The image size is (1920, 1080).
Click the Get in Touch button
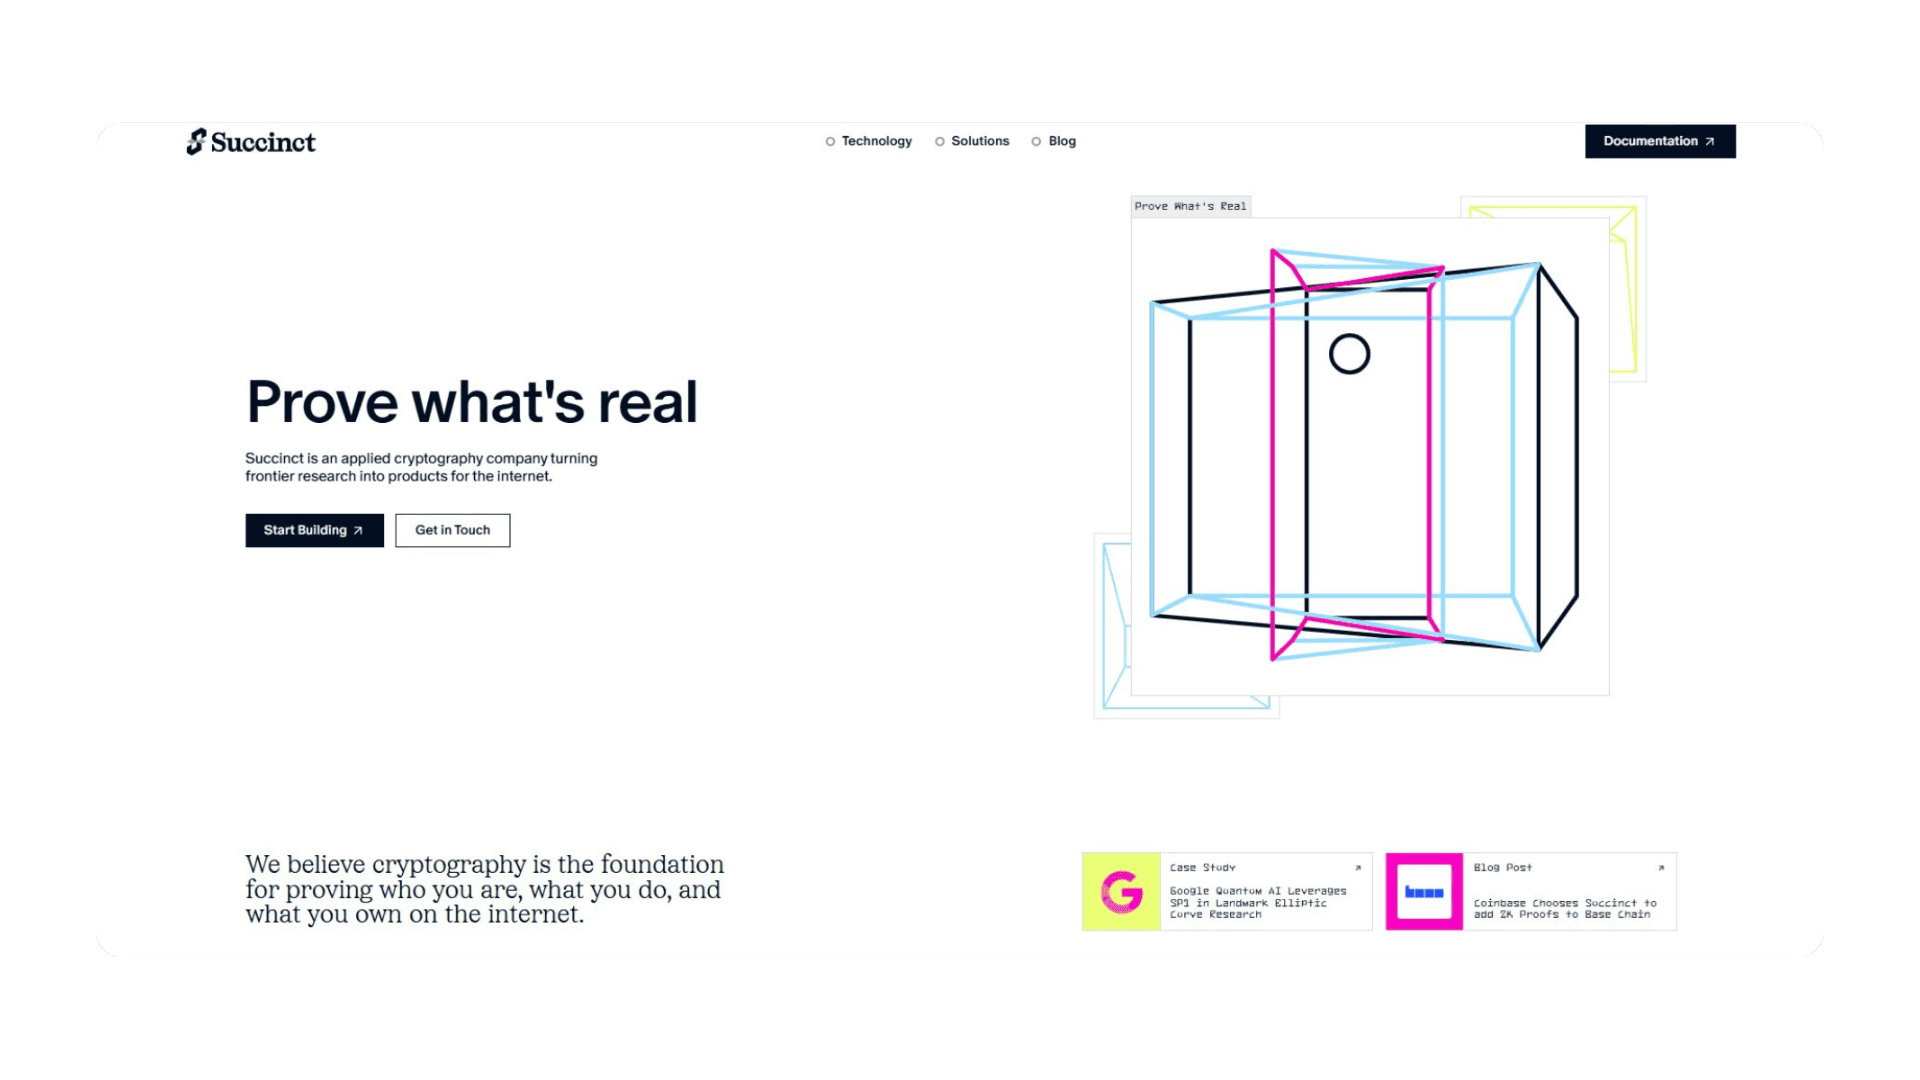coord(452,530)
